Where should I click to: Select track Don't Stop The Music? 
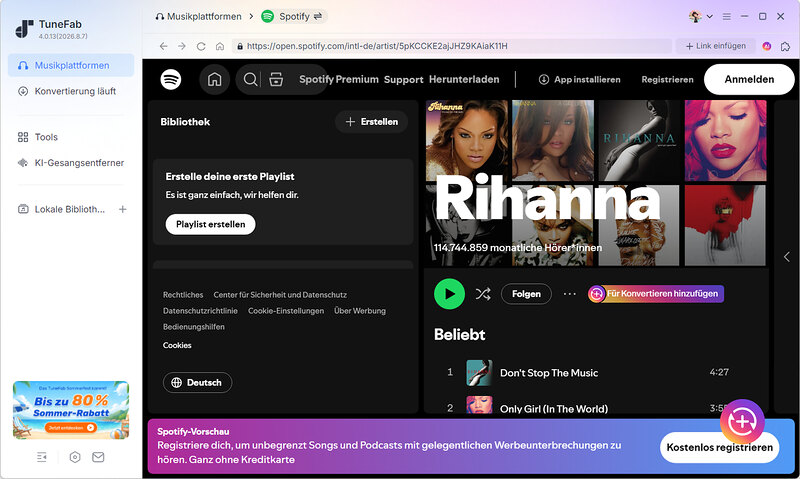(x=548, y=373)
